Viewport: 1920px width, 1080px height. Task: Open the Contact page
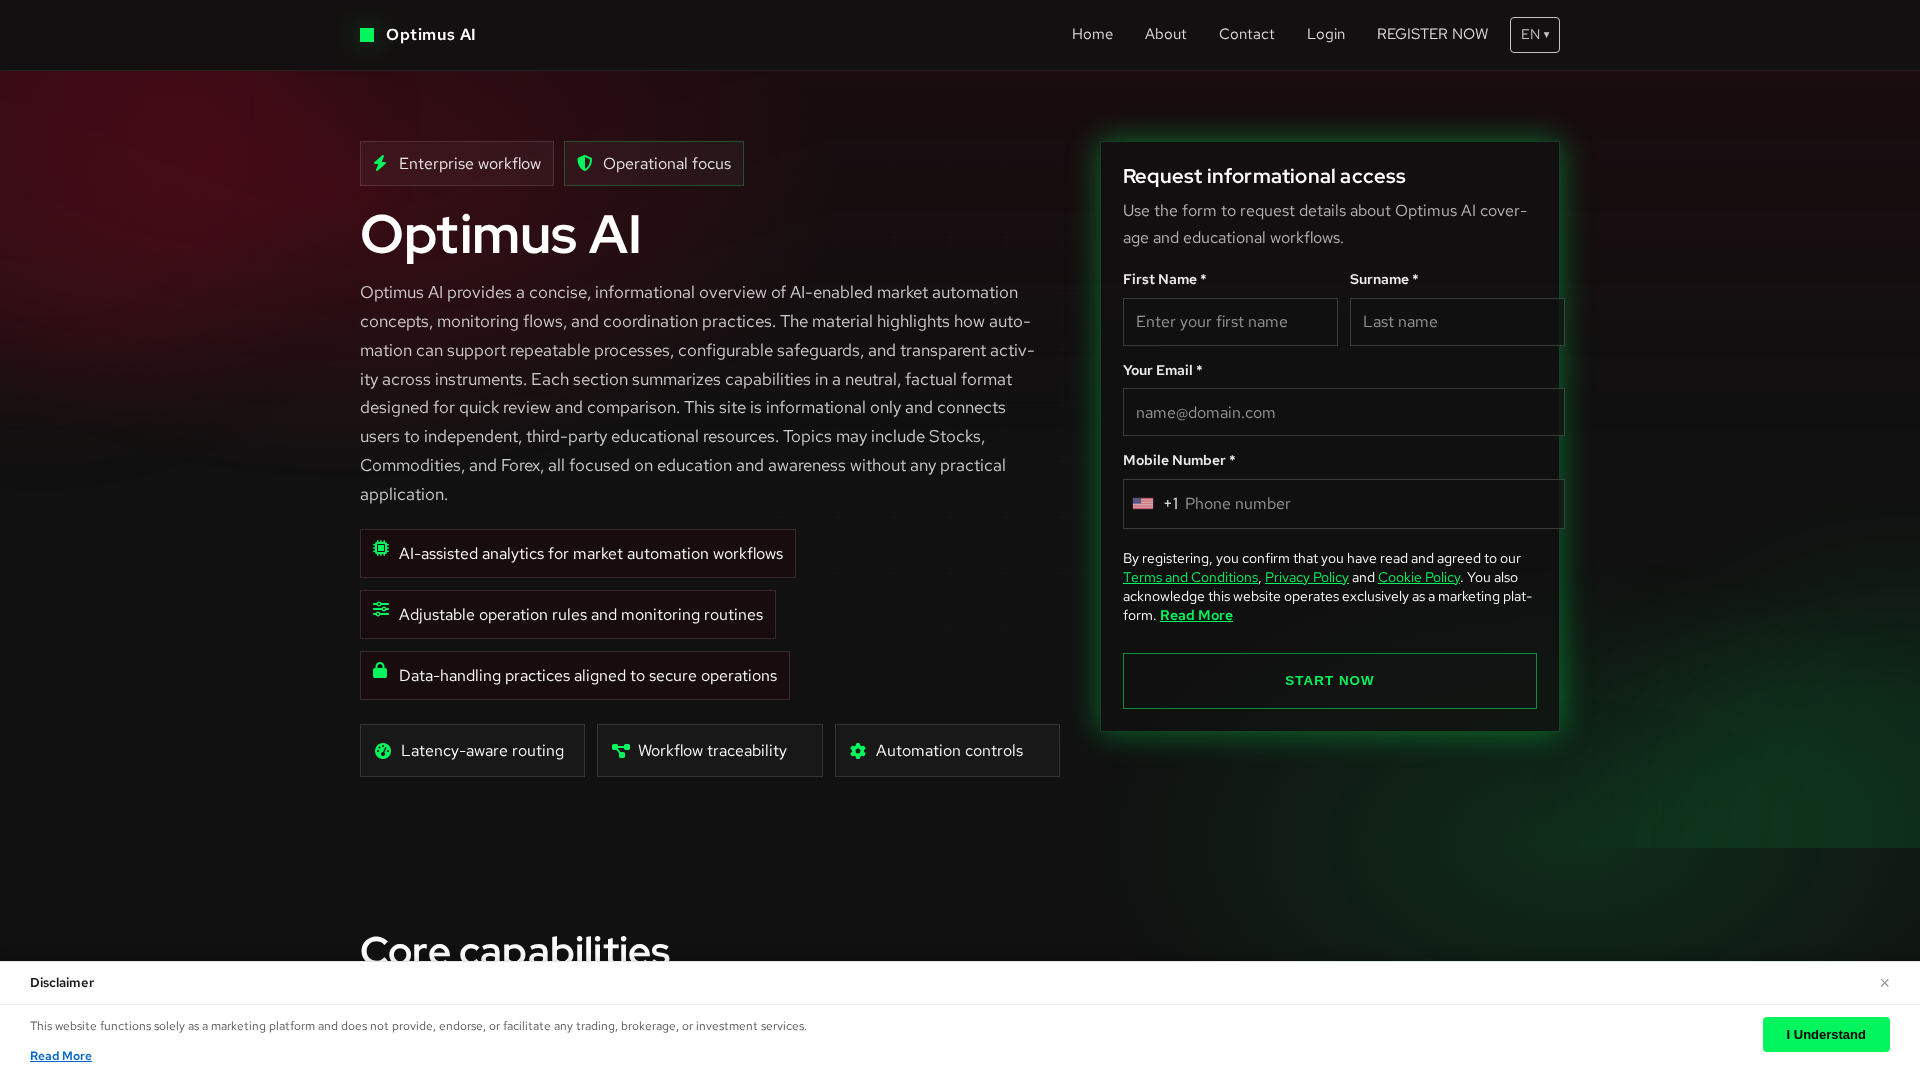(1247, 34)
